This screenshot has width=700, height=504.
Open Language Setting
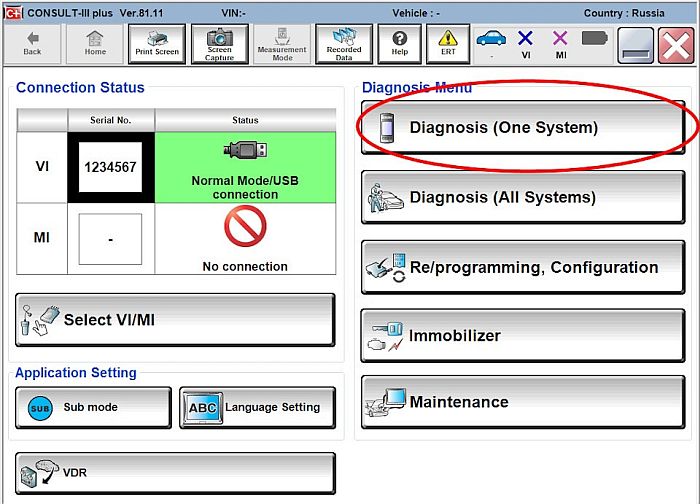(x=258, y=408)
